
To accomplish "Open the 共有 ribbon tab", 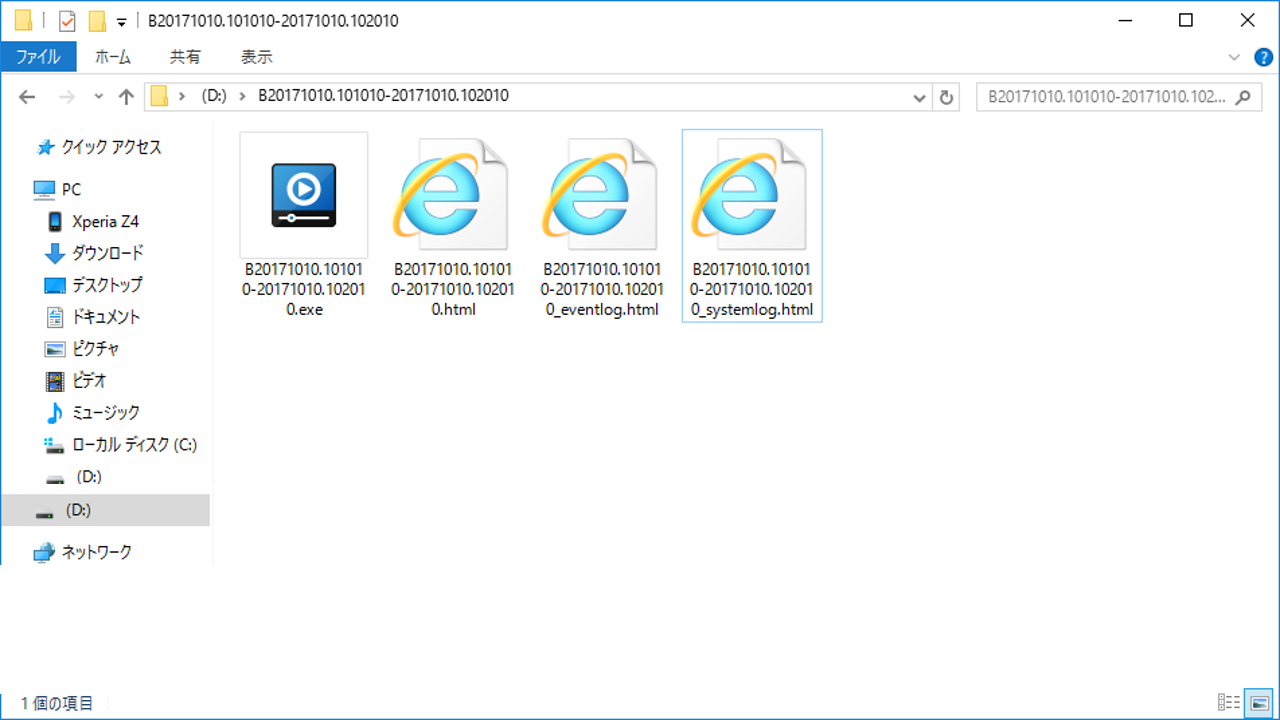I will coord(185,57).
